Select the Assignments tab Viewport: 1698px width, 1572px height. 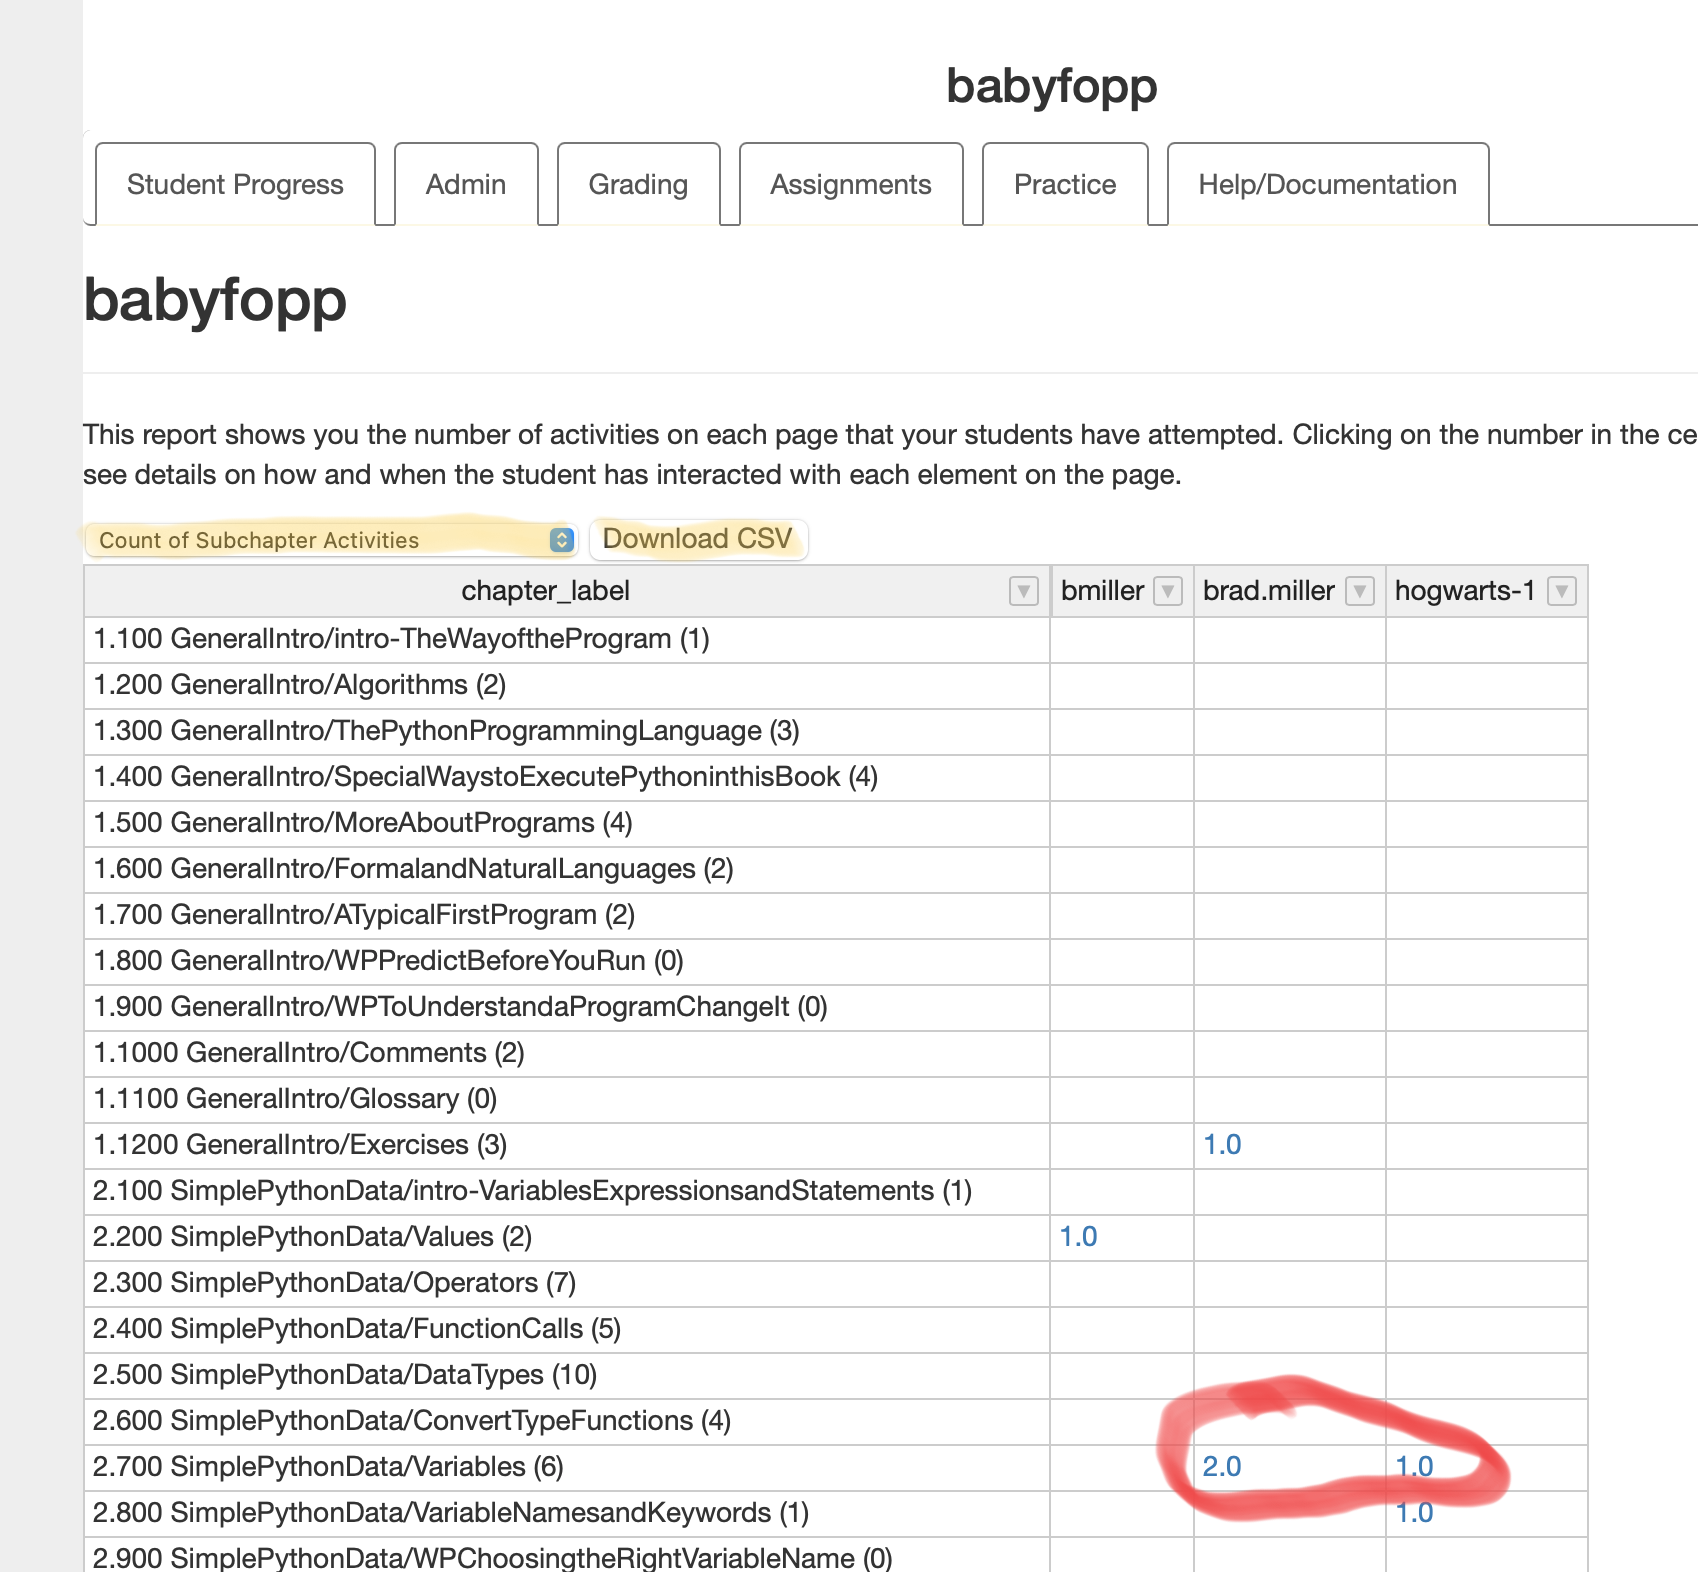pyautogui.click(x=850, y=185)
